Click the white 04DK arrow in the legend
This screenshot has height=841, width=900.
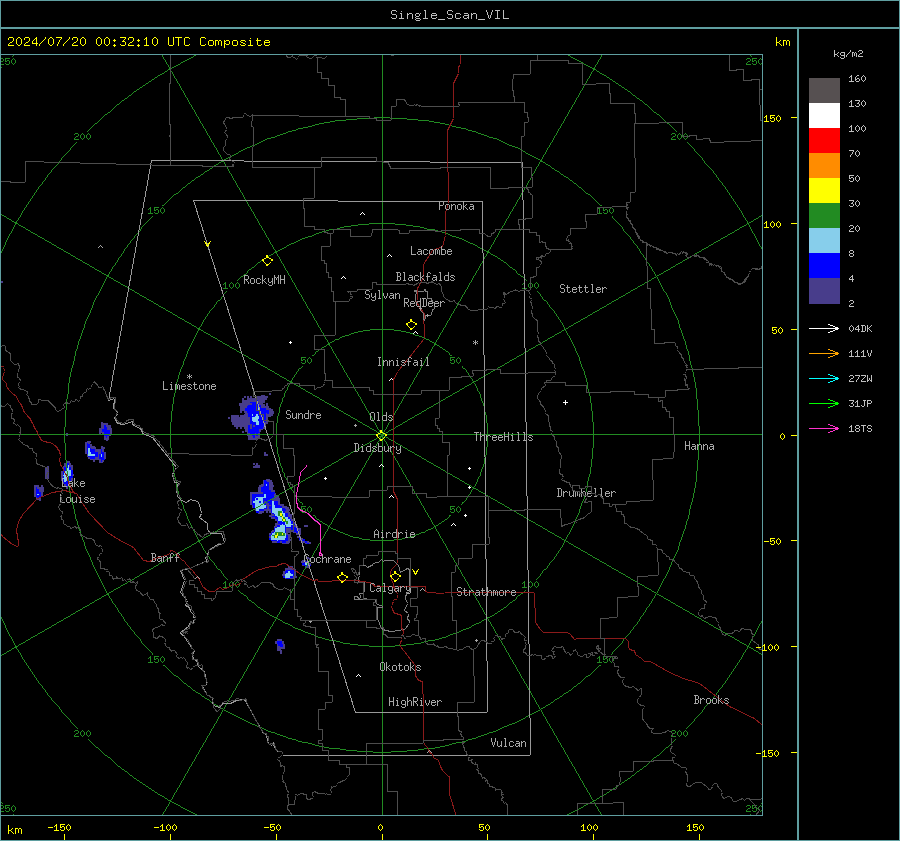[x=824, y=328]
